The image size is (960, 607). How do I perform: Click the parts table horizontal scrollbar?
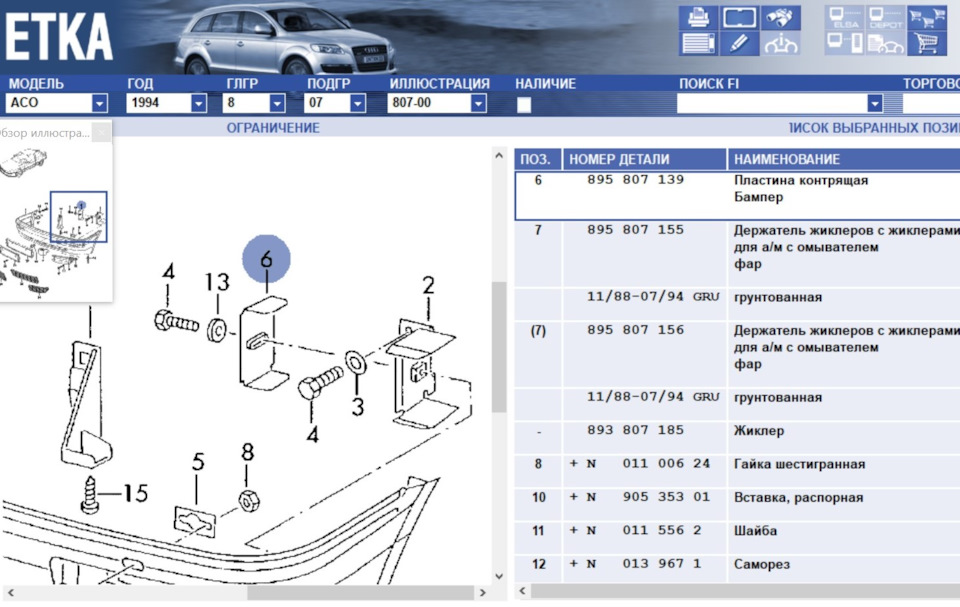click(x=746, y=591)
